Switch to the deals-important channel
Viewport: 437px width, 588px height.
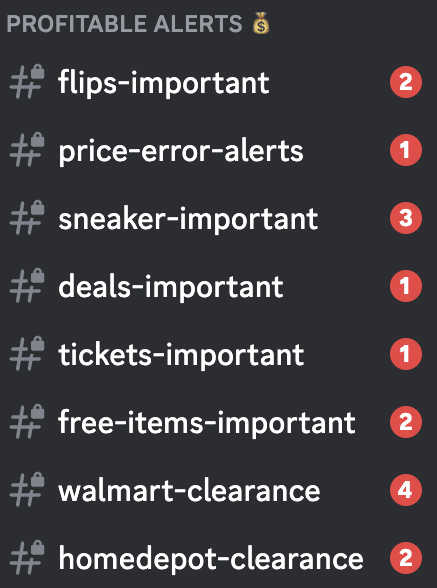[x=218, y=286]
